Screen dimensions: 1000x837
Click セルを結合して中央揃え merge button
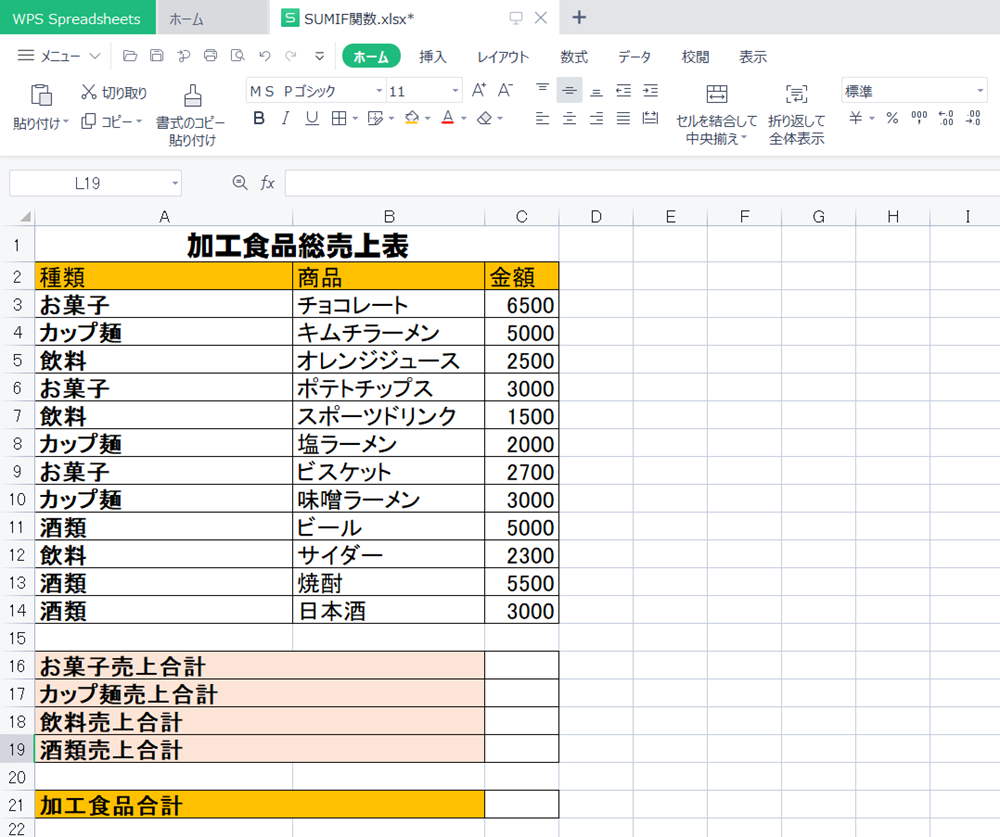[716, 115]
